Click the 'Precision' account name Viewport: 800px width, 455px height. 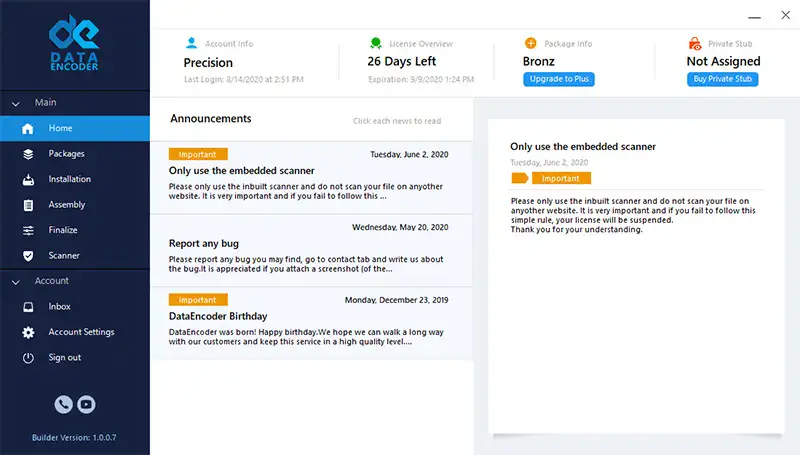[x=208, y=63]
